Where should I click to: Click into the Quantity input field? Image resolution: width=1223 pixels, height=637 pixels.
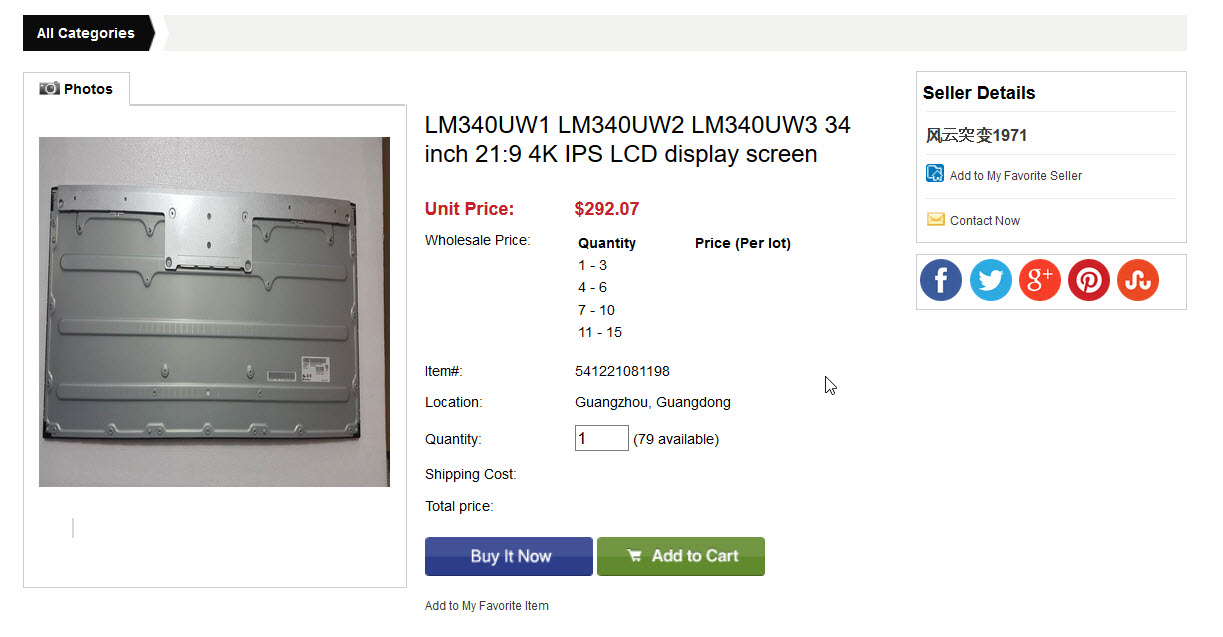click(x=602, y=438)
